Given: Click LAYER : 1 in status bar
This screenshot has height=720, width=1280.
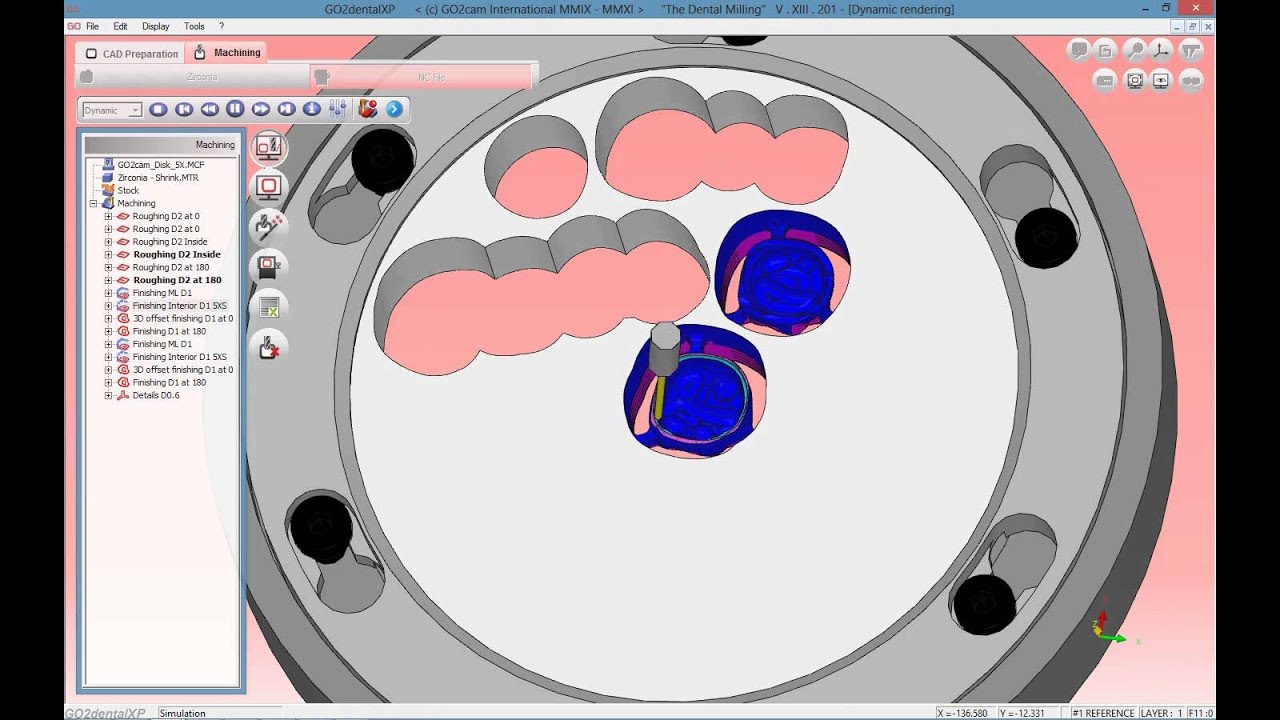Looking at the screenshot, I should click(1162, 713).
